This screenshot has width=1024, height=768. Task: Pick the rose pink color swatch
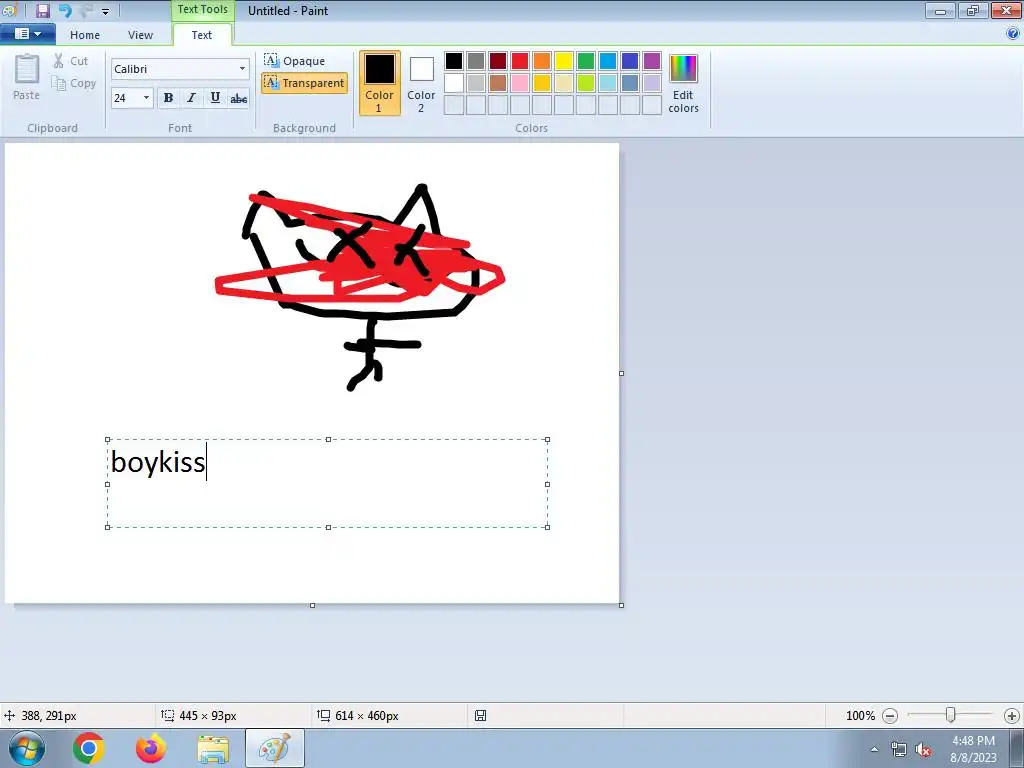(x=520, y=83)
